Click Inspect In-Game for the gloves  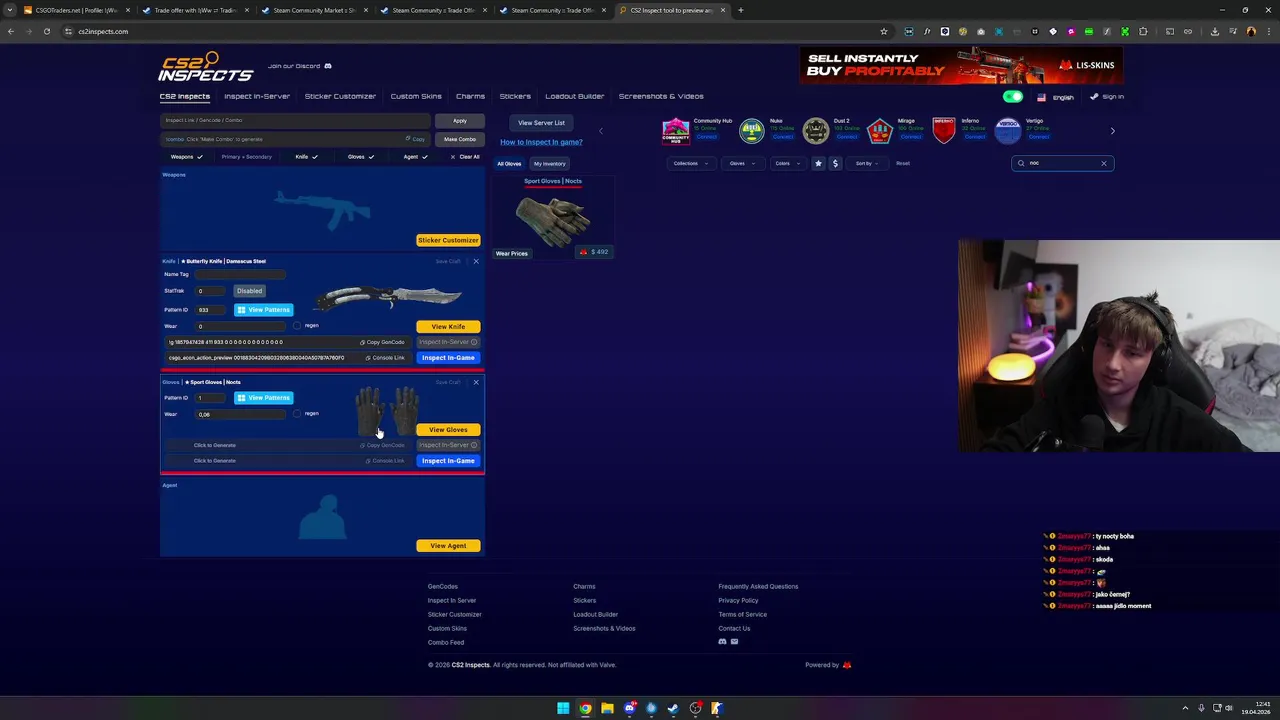[x=448, y=461]
